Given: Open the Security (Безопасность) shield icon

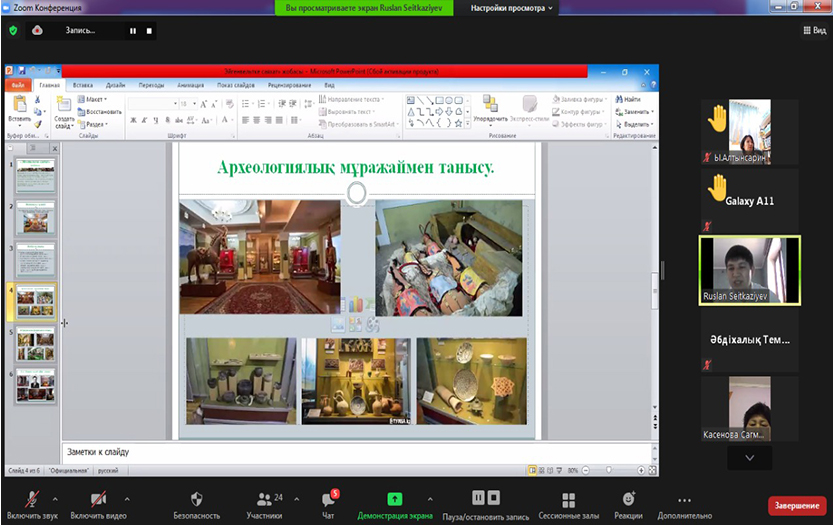Looking at the screenshot, I should (x=196, y=498).
